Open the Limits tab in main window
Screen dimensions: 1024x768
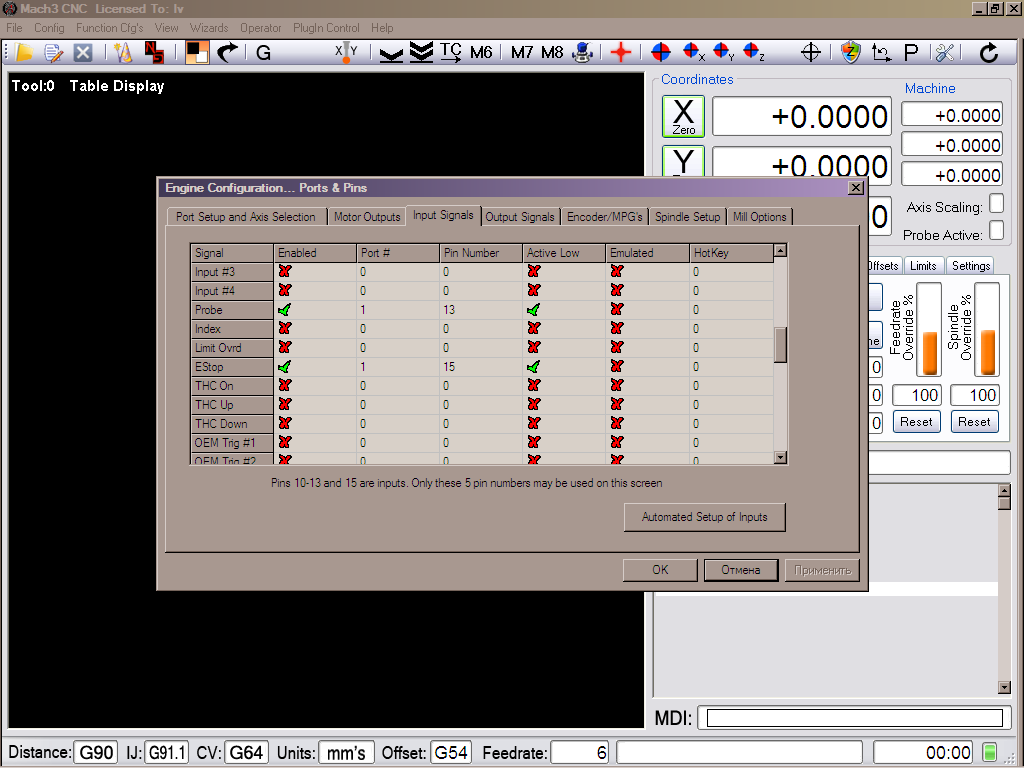[x=923, y=266]
